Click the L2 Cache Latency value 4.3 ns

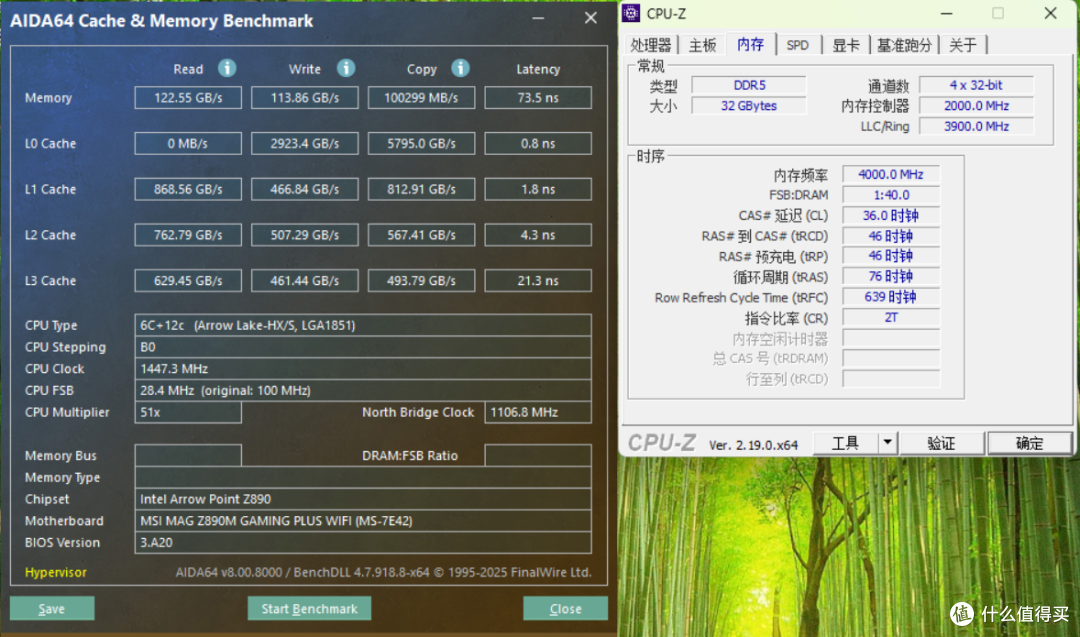coord(538,235)
